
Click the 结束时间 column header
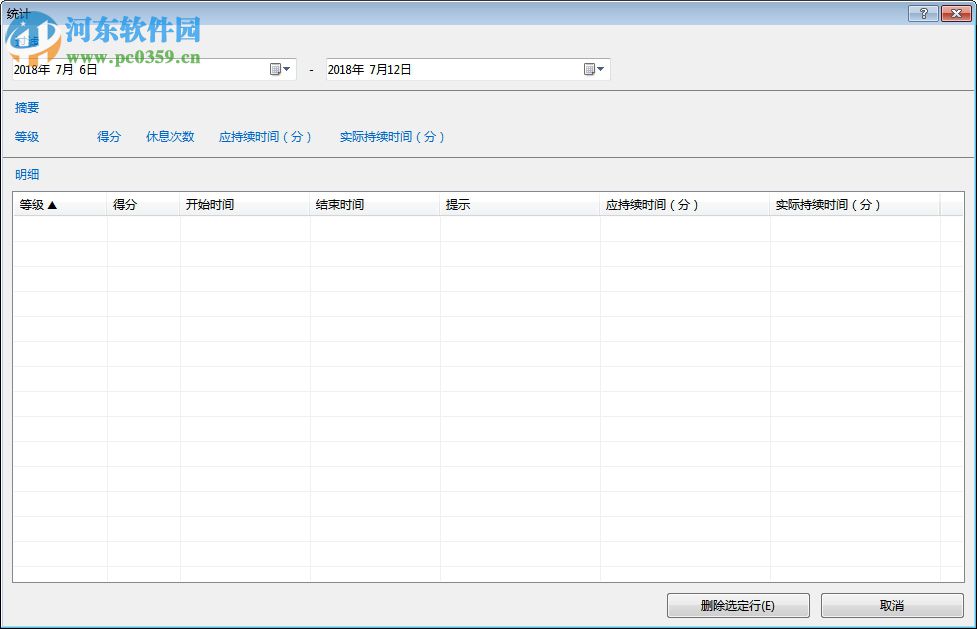tap(340, 203)
